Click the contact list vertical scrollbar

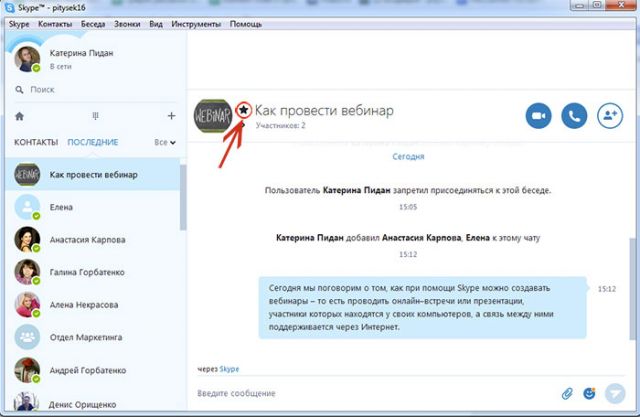181,200
